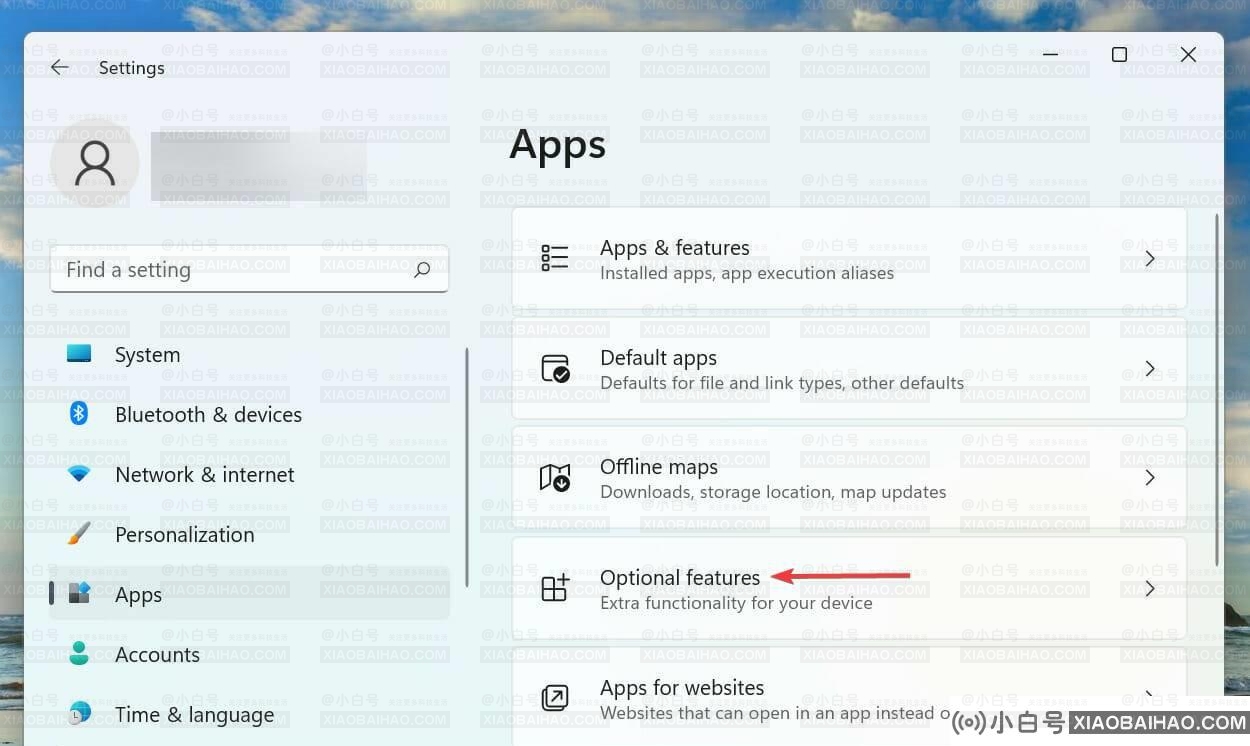Click the Apps sidebar icon
The image size is (1250, 746).
(x=79, y=594)
